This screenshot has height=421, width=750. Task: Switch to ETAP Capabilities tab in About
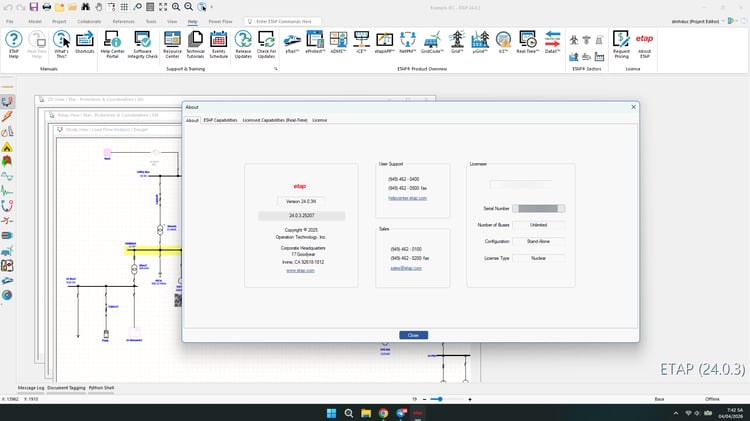click(x=220, y=120)
